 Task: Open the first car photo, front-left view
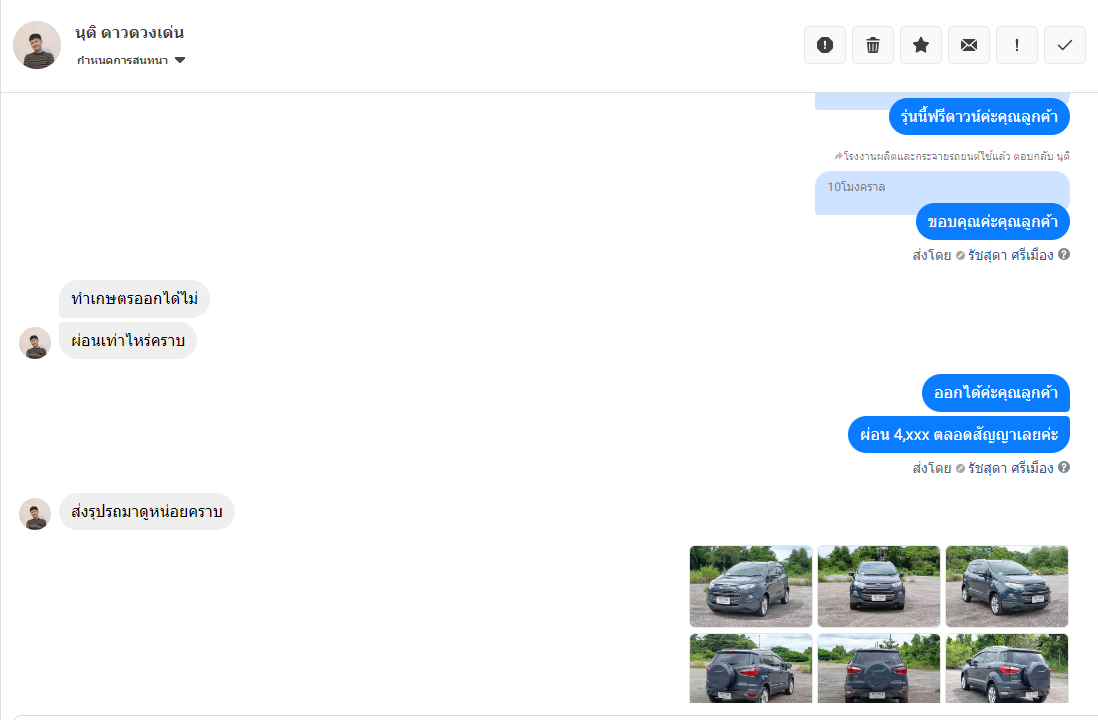click(751, 586)
